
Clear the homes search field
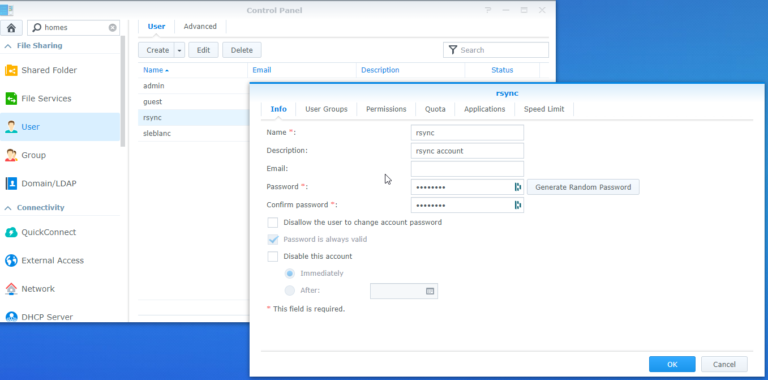coord(112,27)
